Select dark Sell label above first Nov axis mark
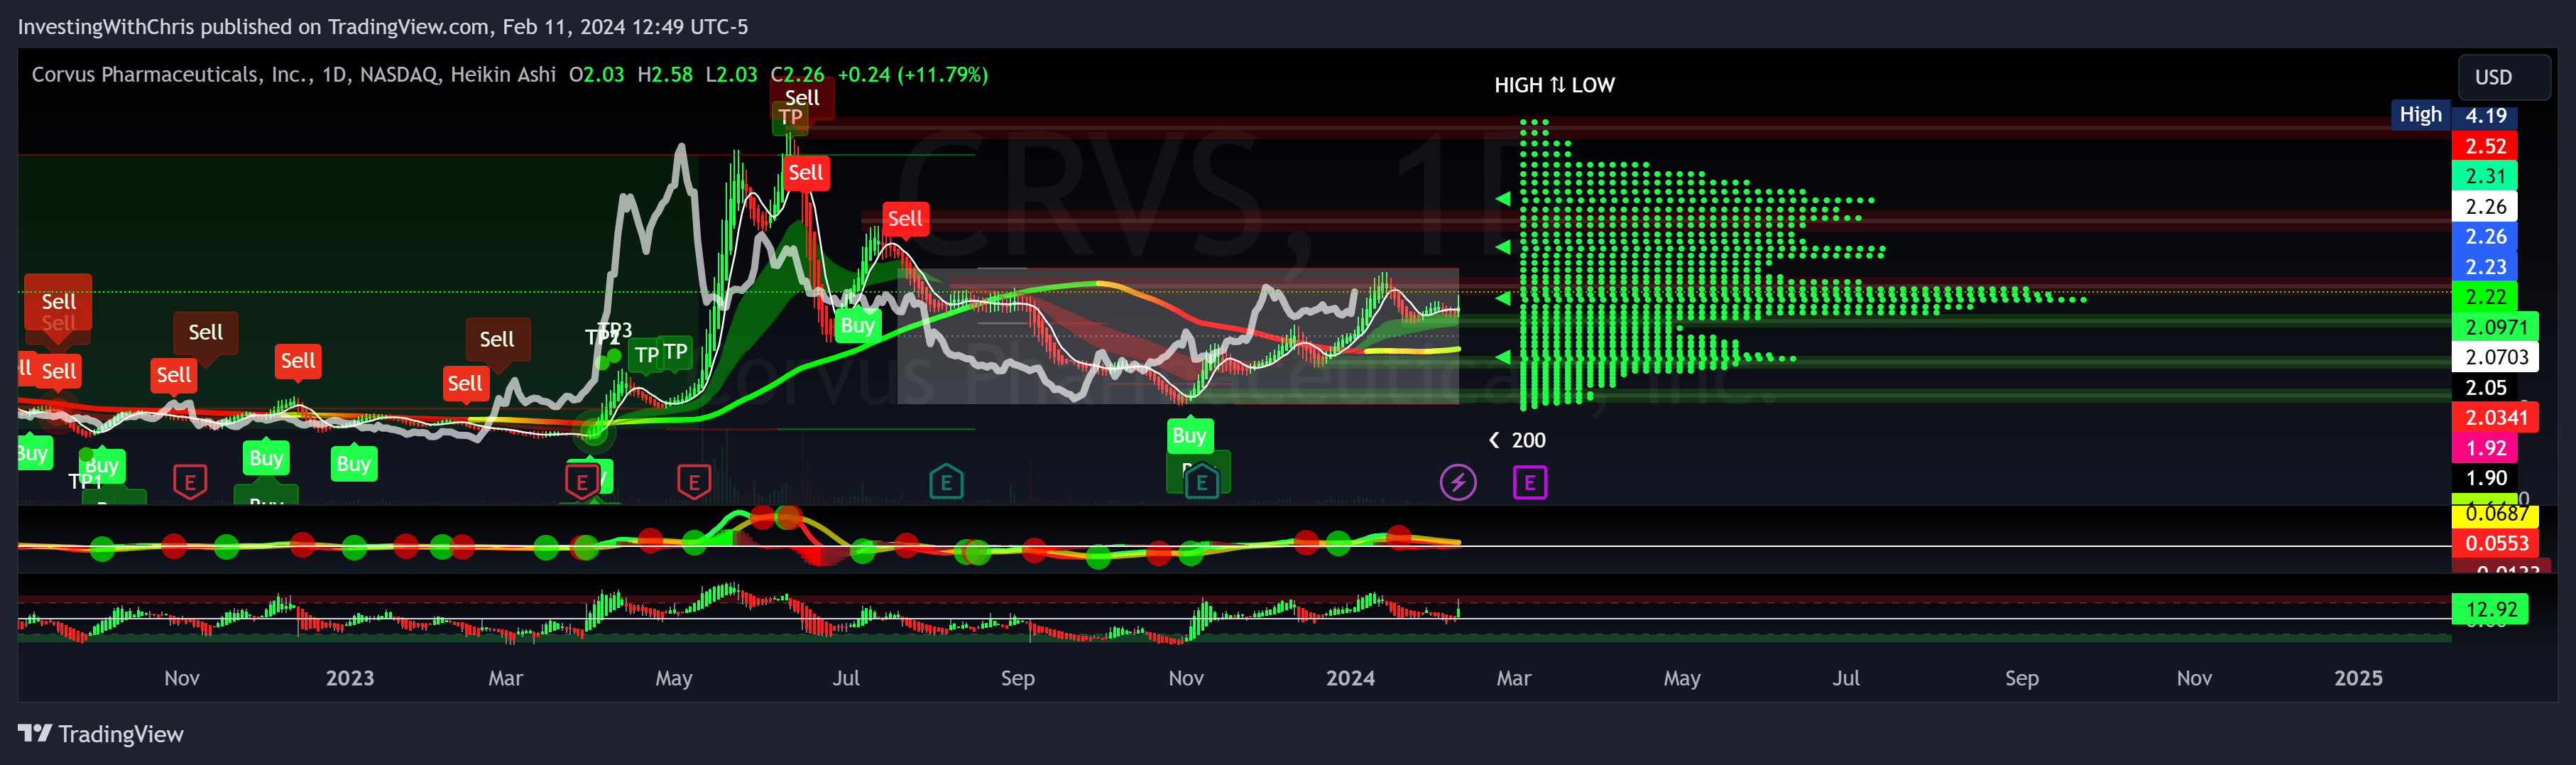The image size is (2576, 765). click(206, 332)
